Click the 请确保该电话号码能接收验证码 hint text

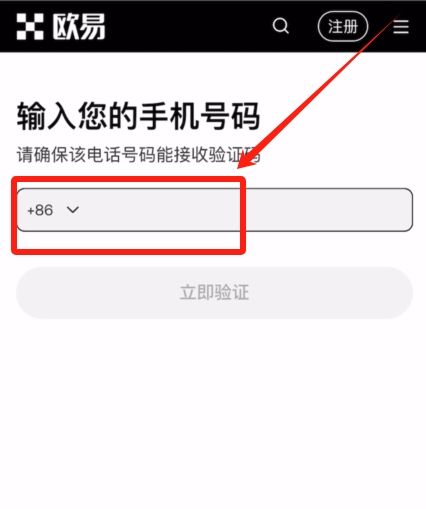138,154
